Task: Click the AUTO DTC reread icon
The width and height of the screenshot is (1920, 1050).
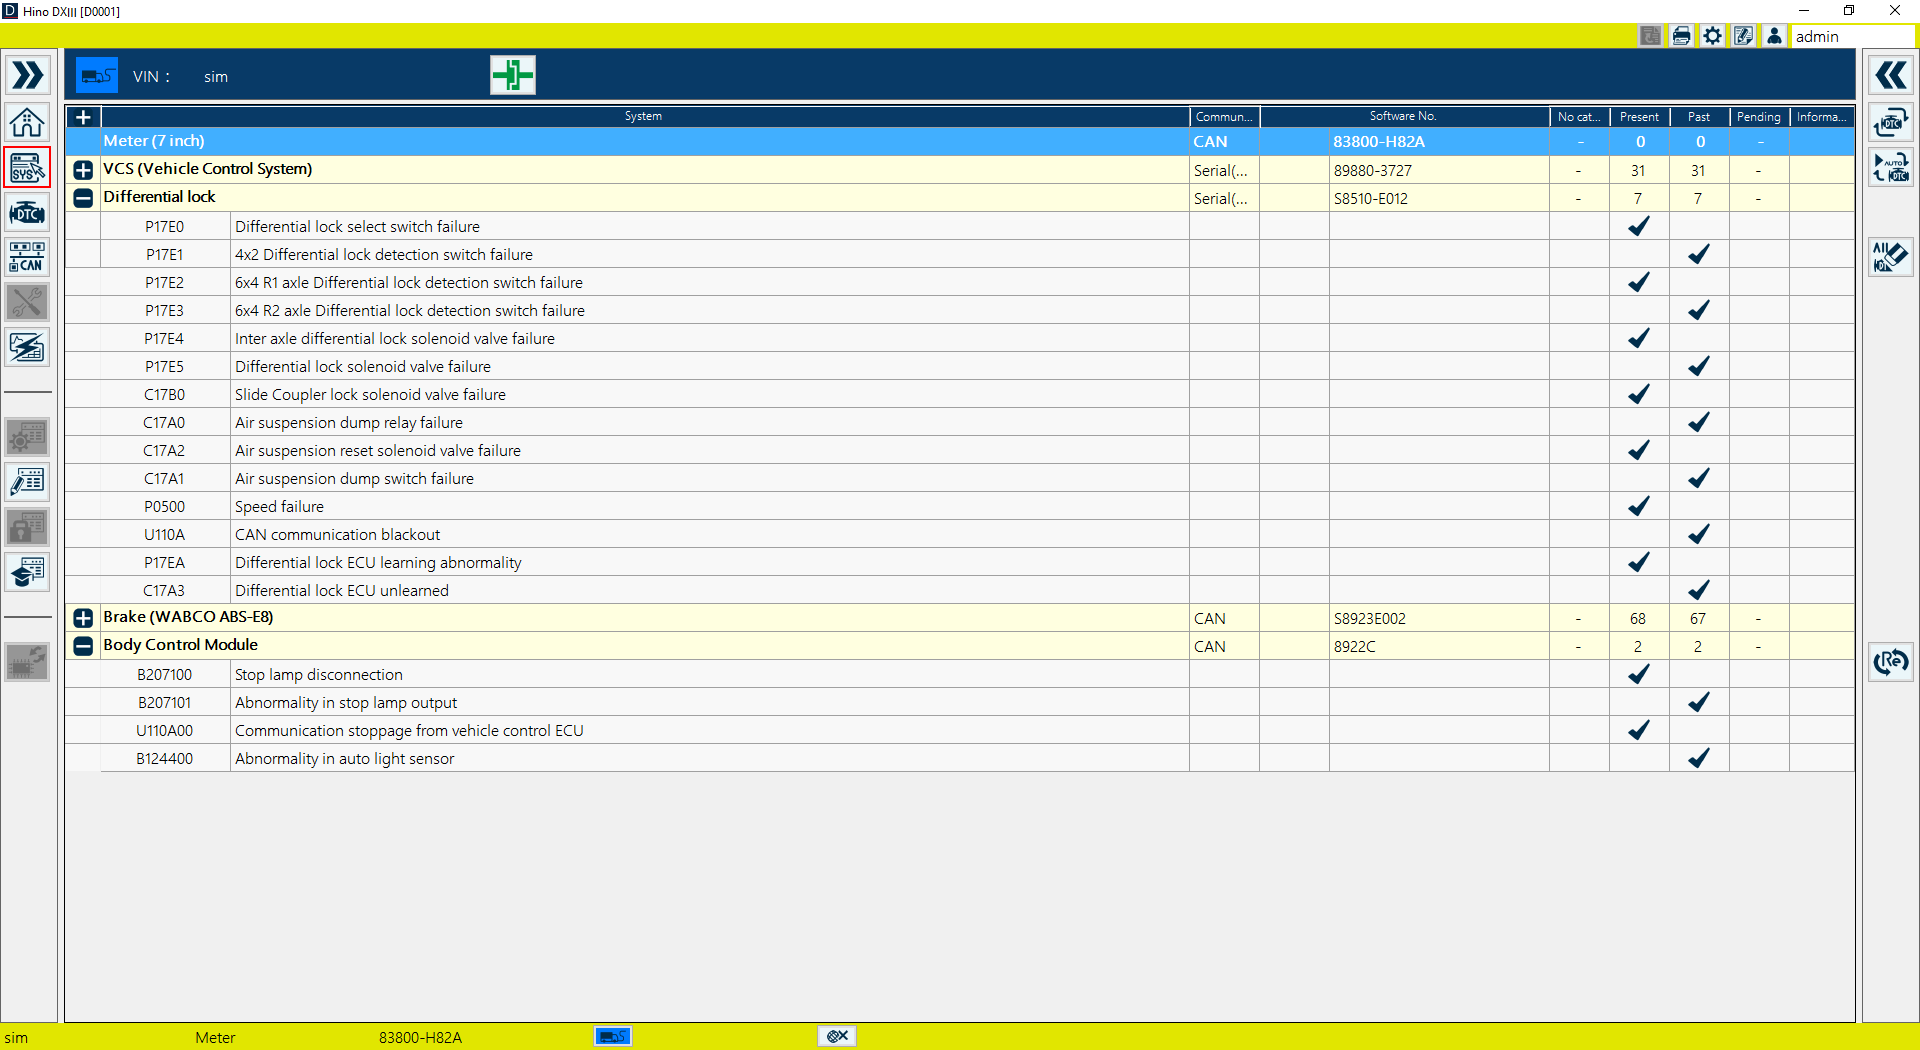Action: coord(1890,168)
